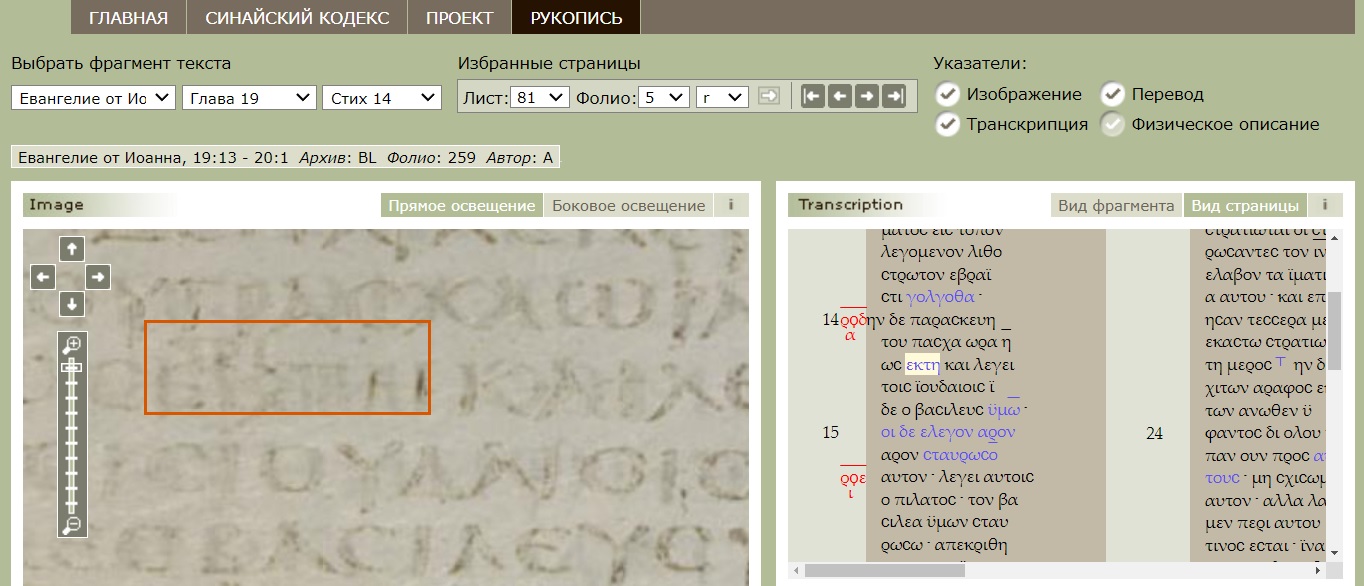Click the blue word σταυρωσο
1364x586 pixels.
(x=960, y=455)
